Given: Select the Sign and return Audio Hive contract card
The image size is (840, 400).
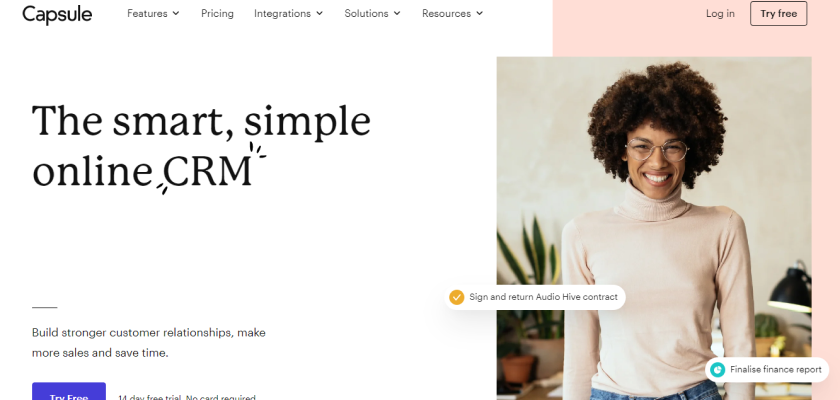Looking at the screenshot, I should point(535,297).
